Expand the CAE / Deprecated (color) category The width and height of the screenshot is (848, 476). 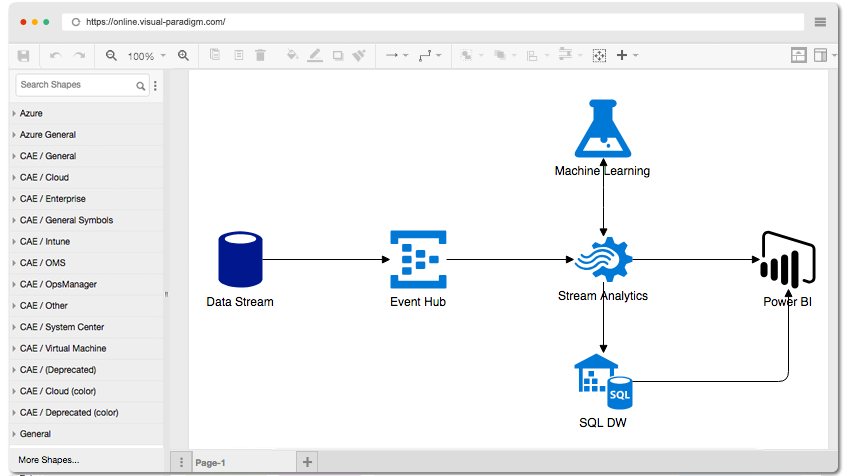[x=87, y=413]
